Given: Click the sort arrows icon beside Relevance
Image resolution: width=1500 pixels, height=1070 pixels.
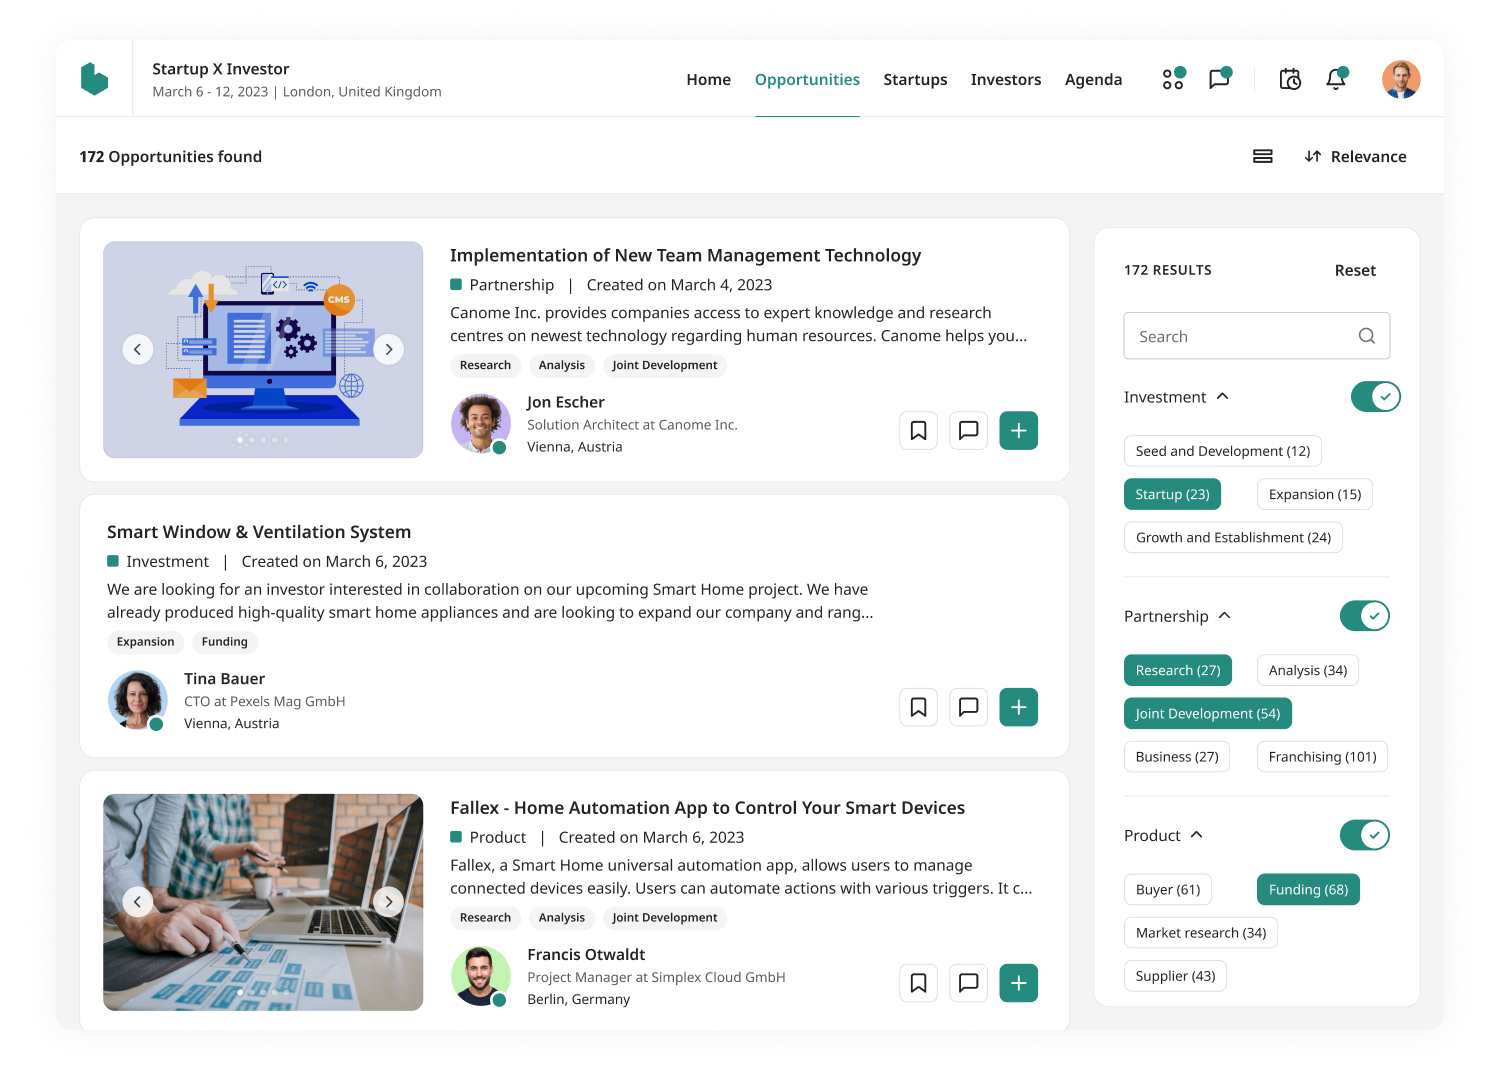Looking at the screenshot, I should (1313, 156).
